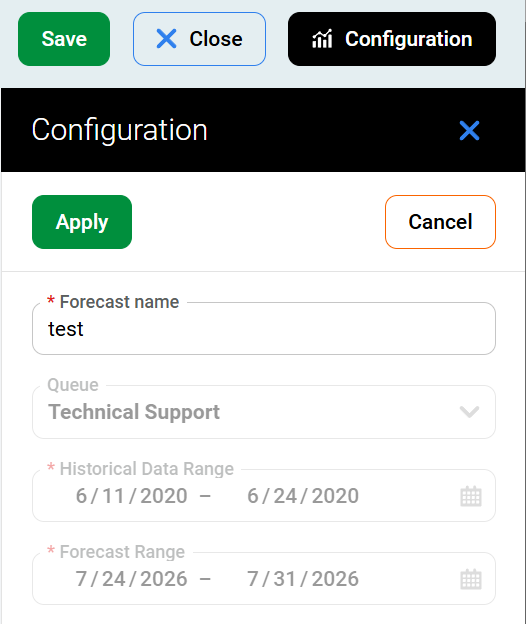Cancel the configuration changes
Image resolution: width=526 pixels, height=624 pixels.
[x=440, y=222]
